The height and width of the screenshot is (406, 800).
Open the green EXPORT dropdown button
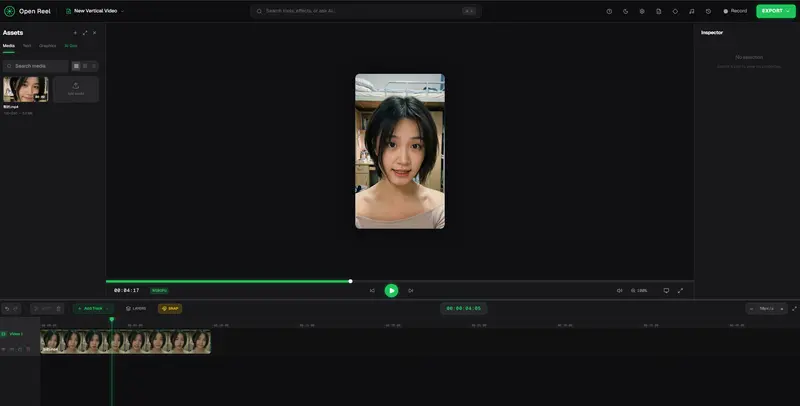[x=776, y=11]
